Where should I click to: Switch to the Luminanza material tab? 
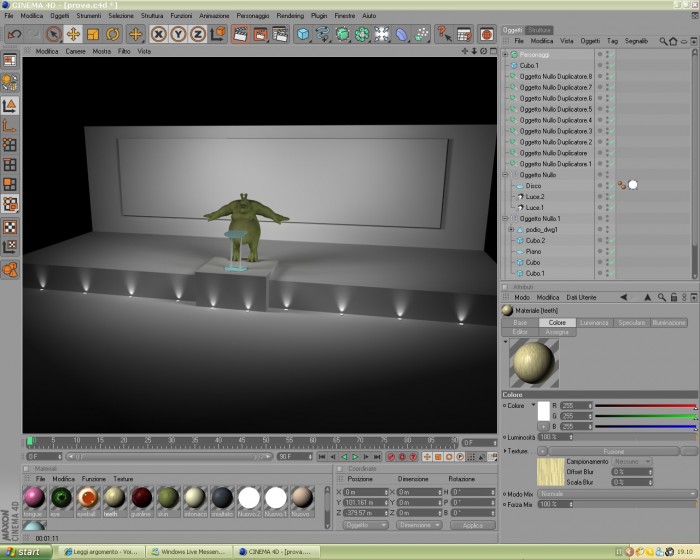tap(594, 322)
